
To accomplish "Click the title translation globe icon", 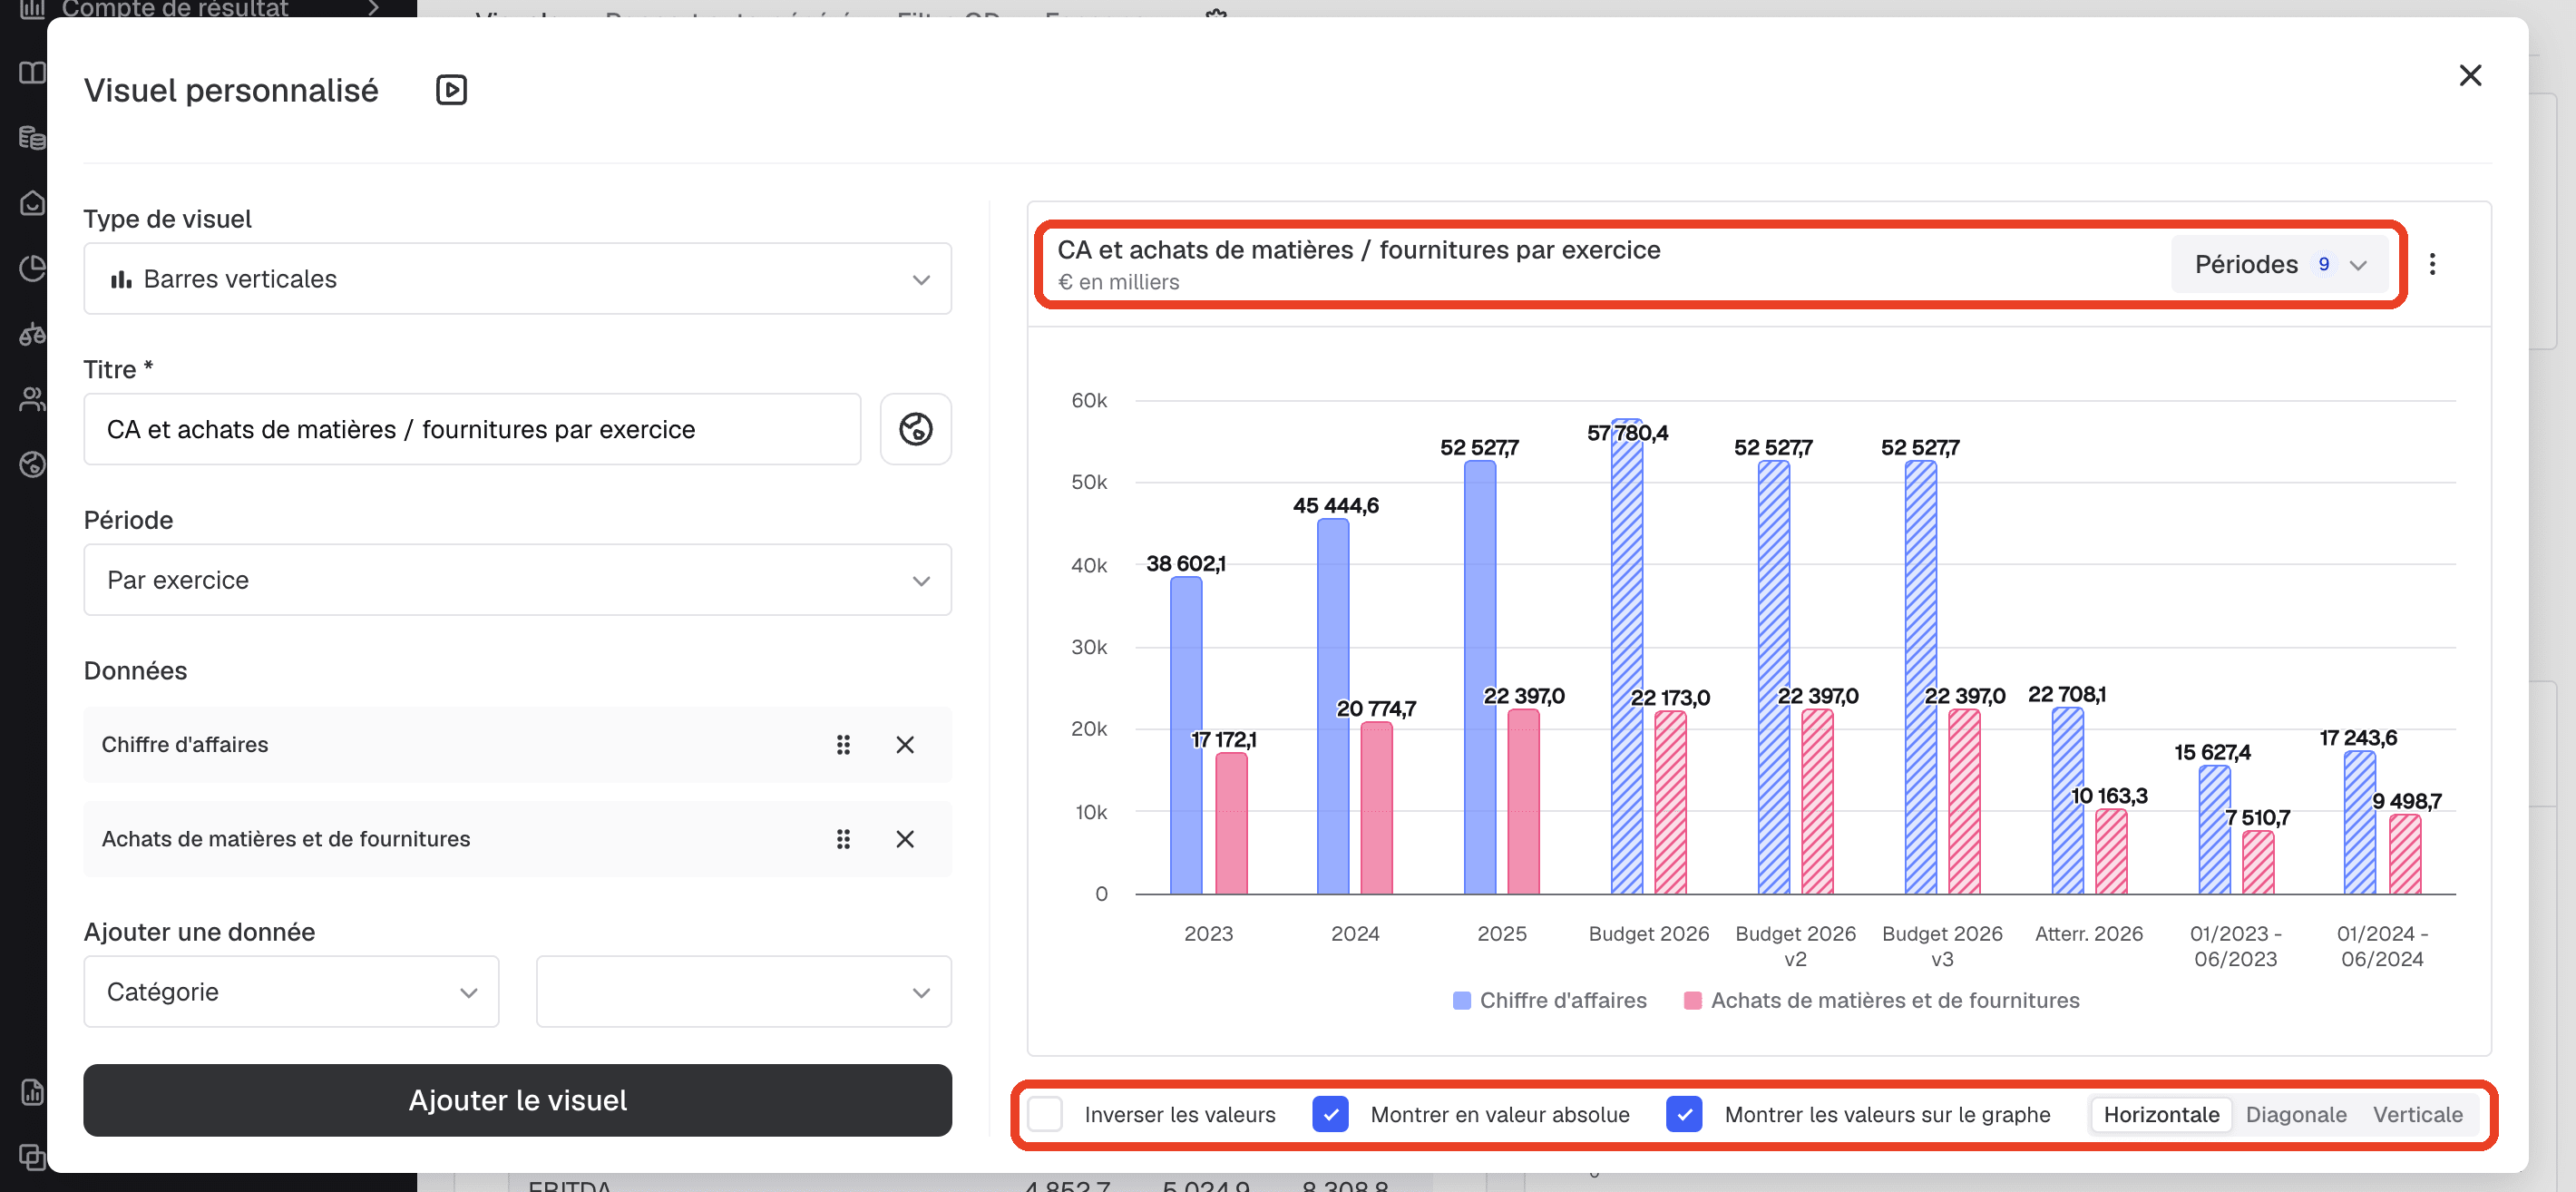I will [915, 429].
